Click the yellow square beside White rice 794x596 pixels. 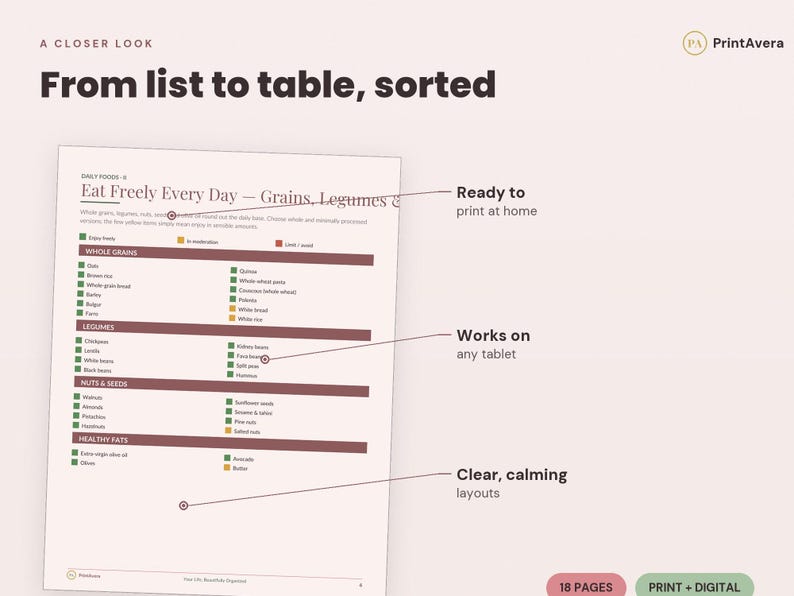point(232,318)
